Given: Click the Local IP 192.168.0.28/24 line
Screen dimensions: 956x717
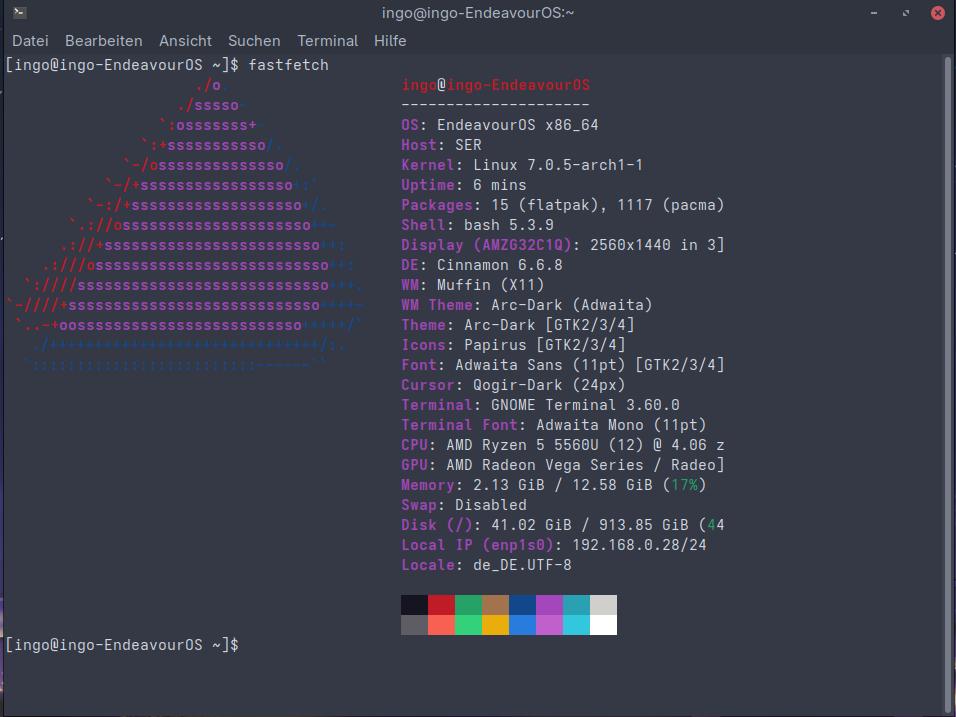Looking at the screenshot, I should coord(554,545).
